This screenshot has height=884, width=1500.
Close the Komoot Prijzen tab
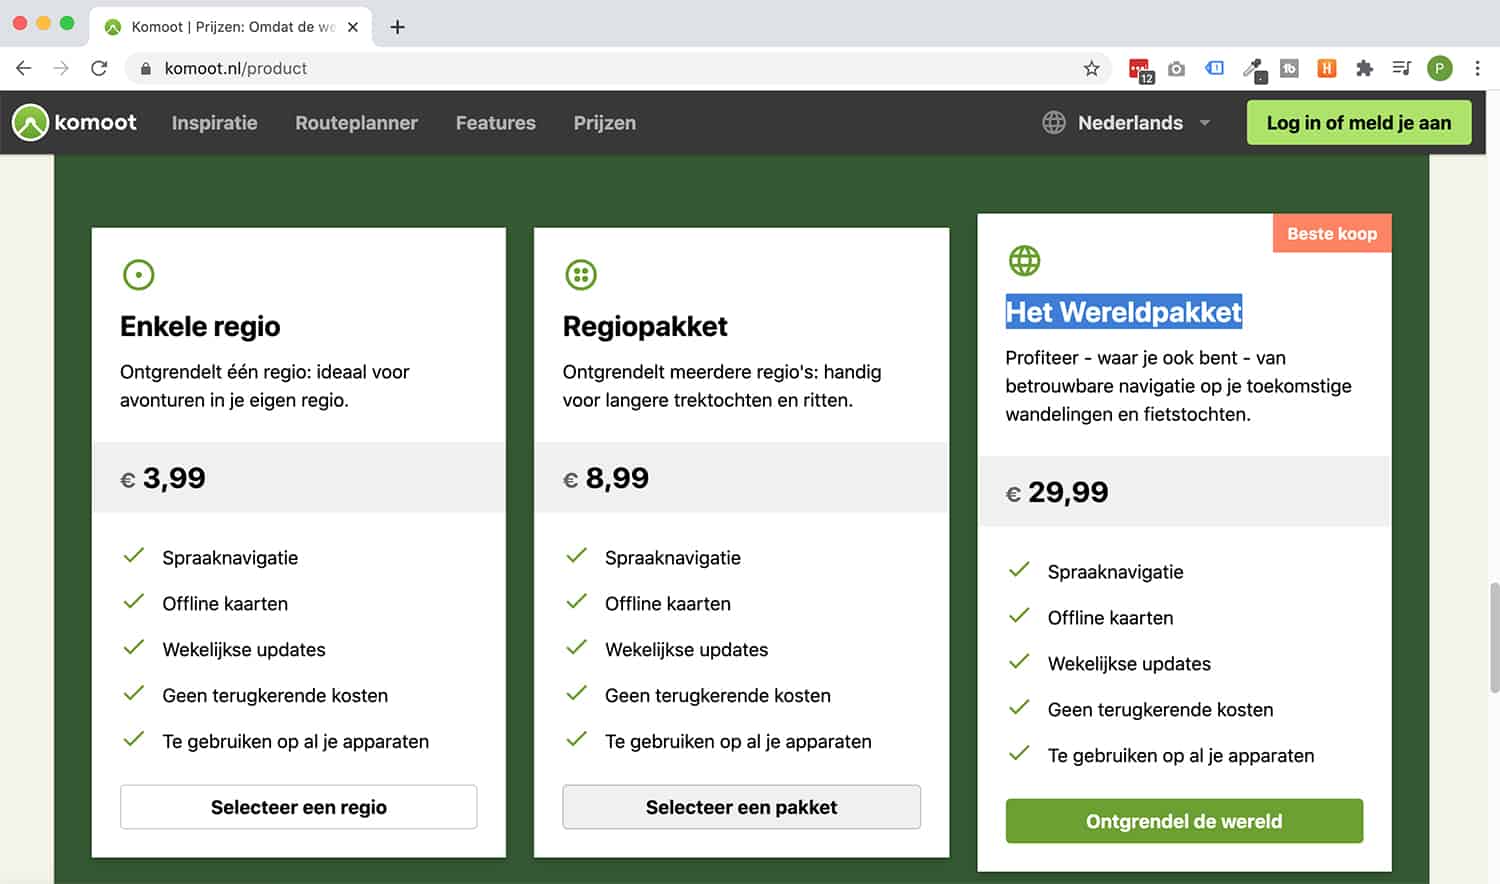click(x=353, y=27)
